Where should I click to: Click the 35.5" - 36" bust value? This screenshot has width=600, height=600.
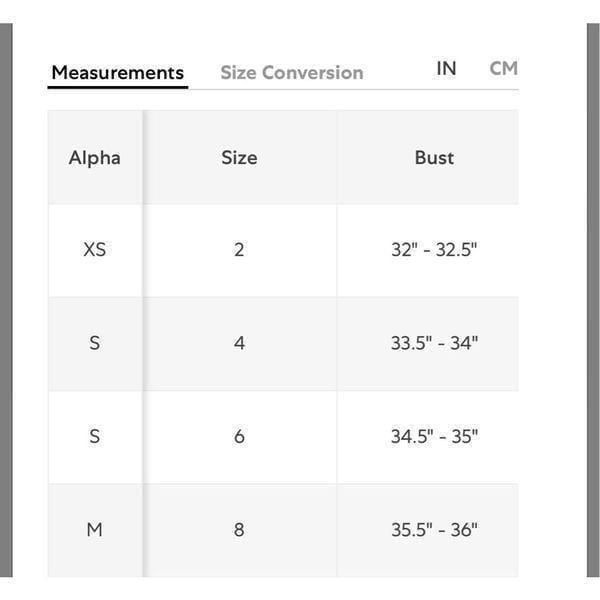tap(434, 530)
